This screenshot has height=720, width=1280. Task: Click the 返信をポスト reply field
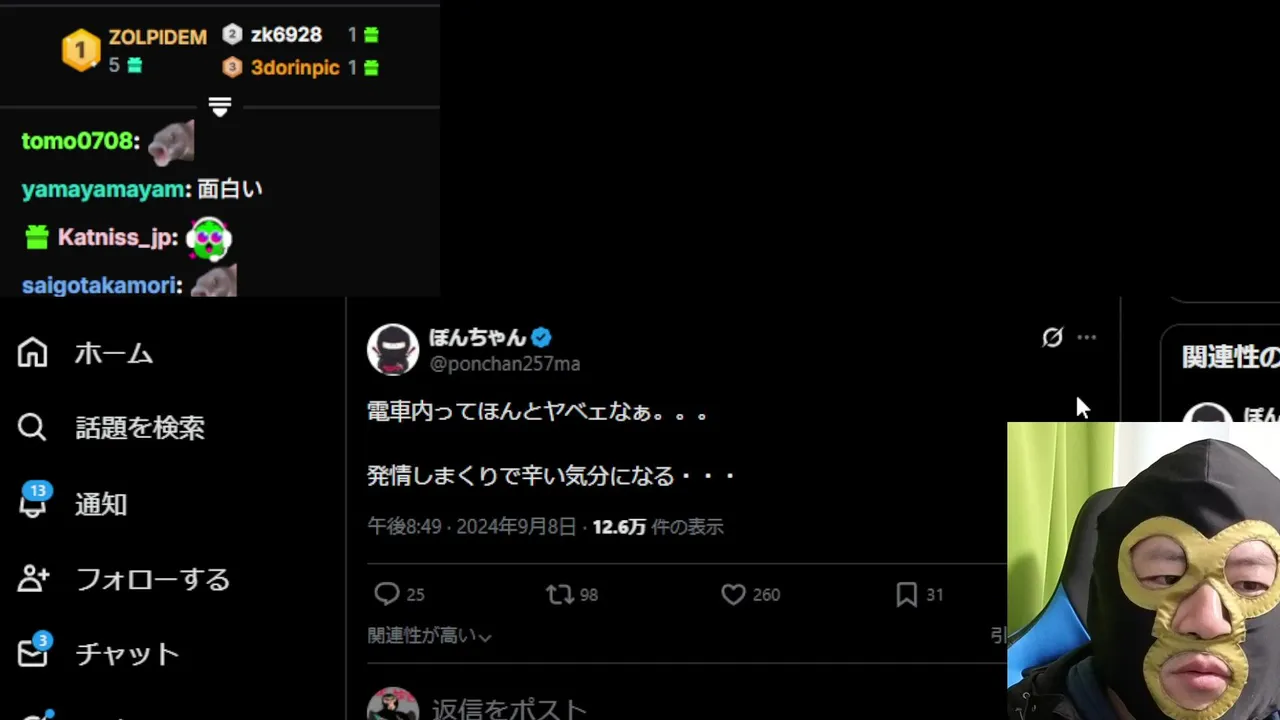point(509,708)
